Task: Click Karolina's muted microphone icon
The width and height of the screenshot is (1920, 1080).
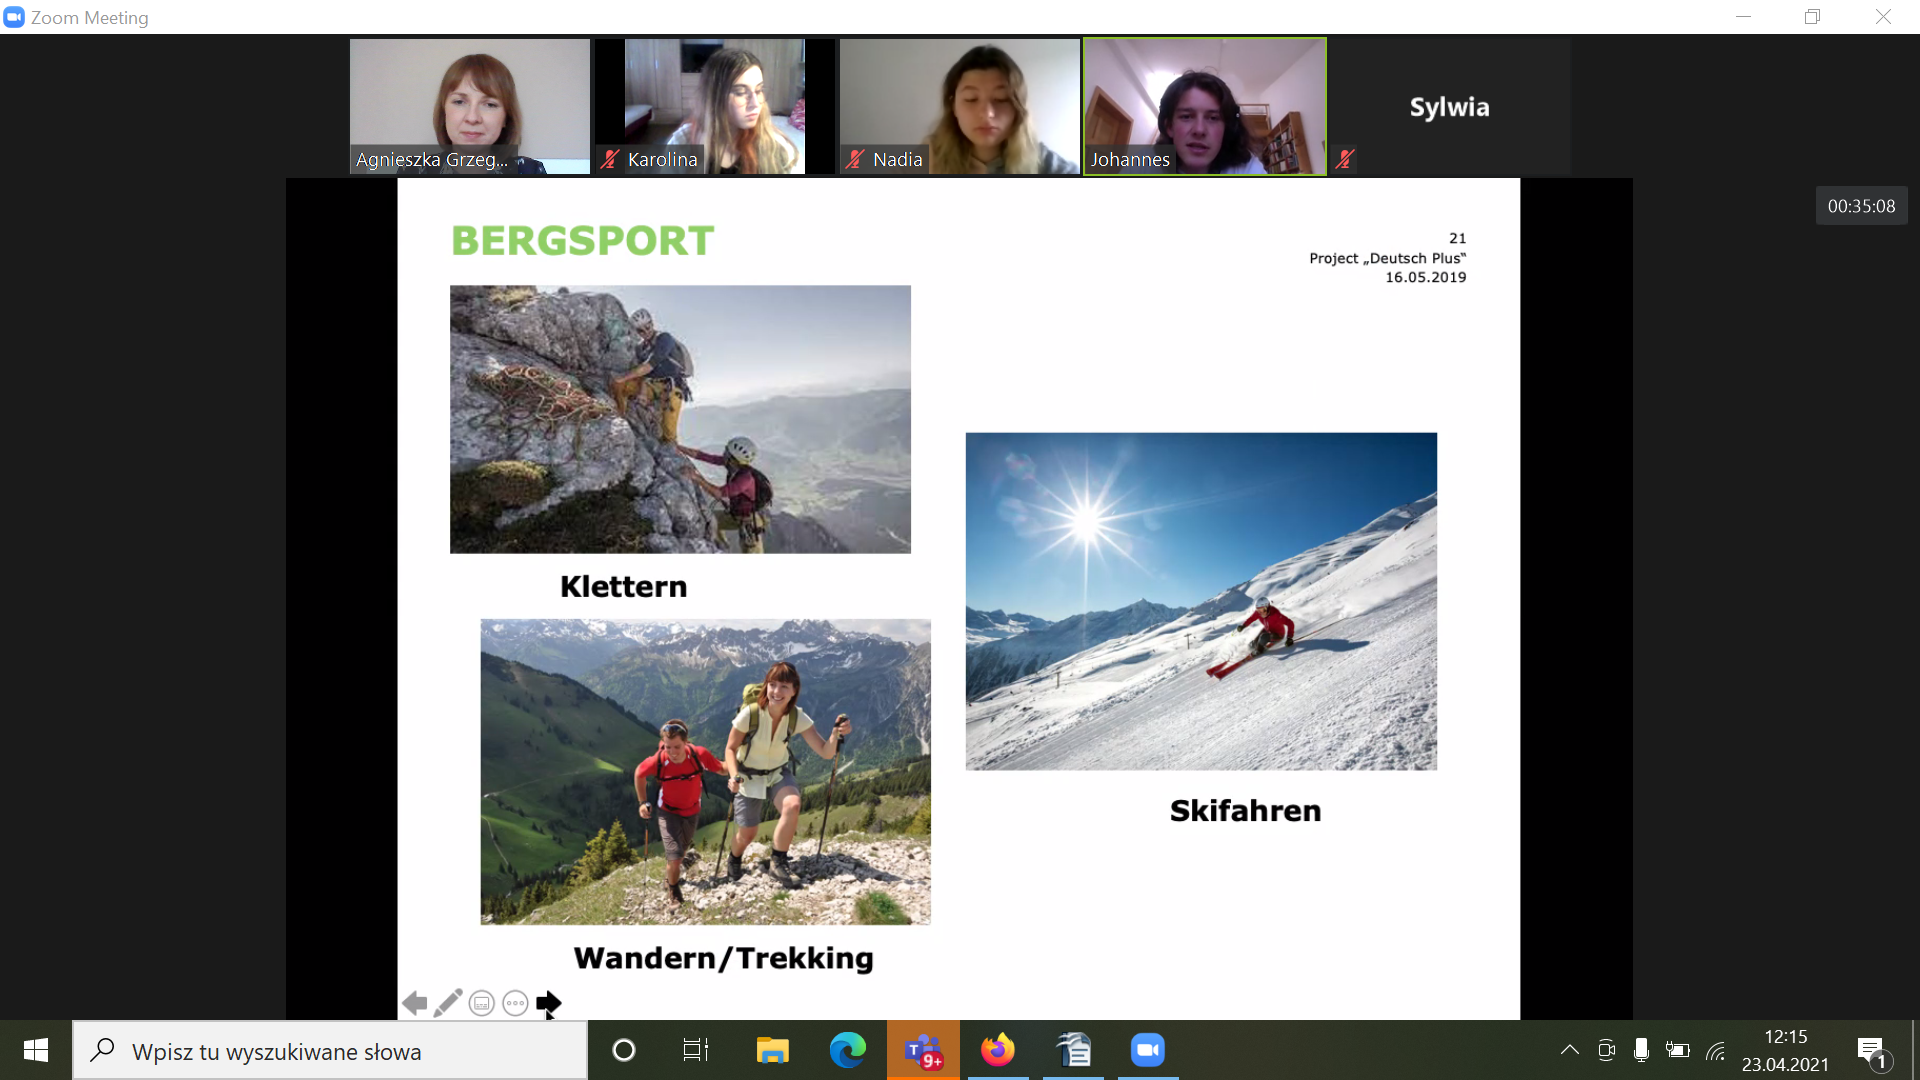Action: coord(610,159)
